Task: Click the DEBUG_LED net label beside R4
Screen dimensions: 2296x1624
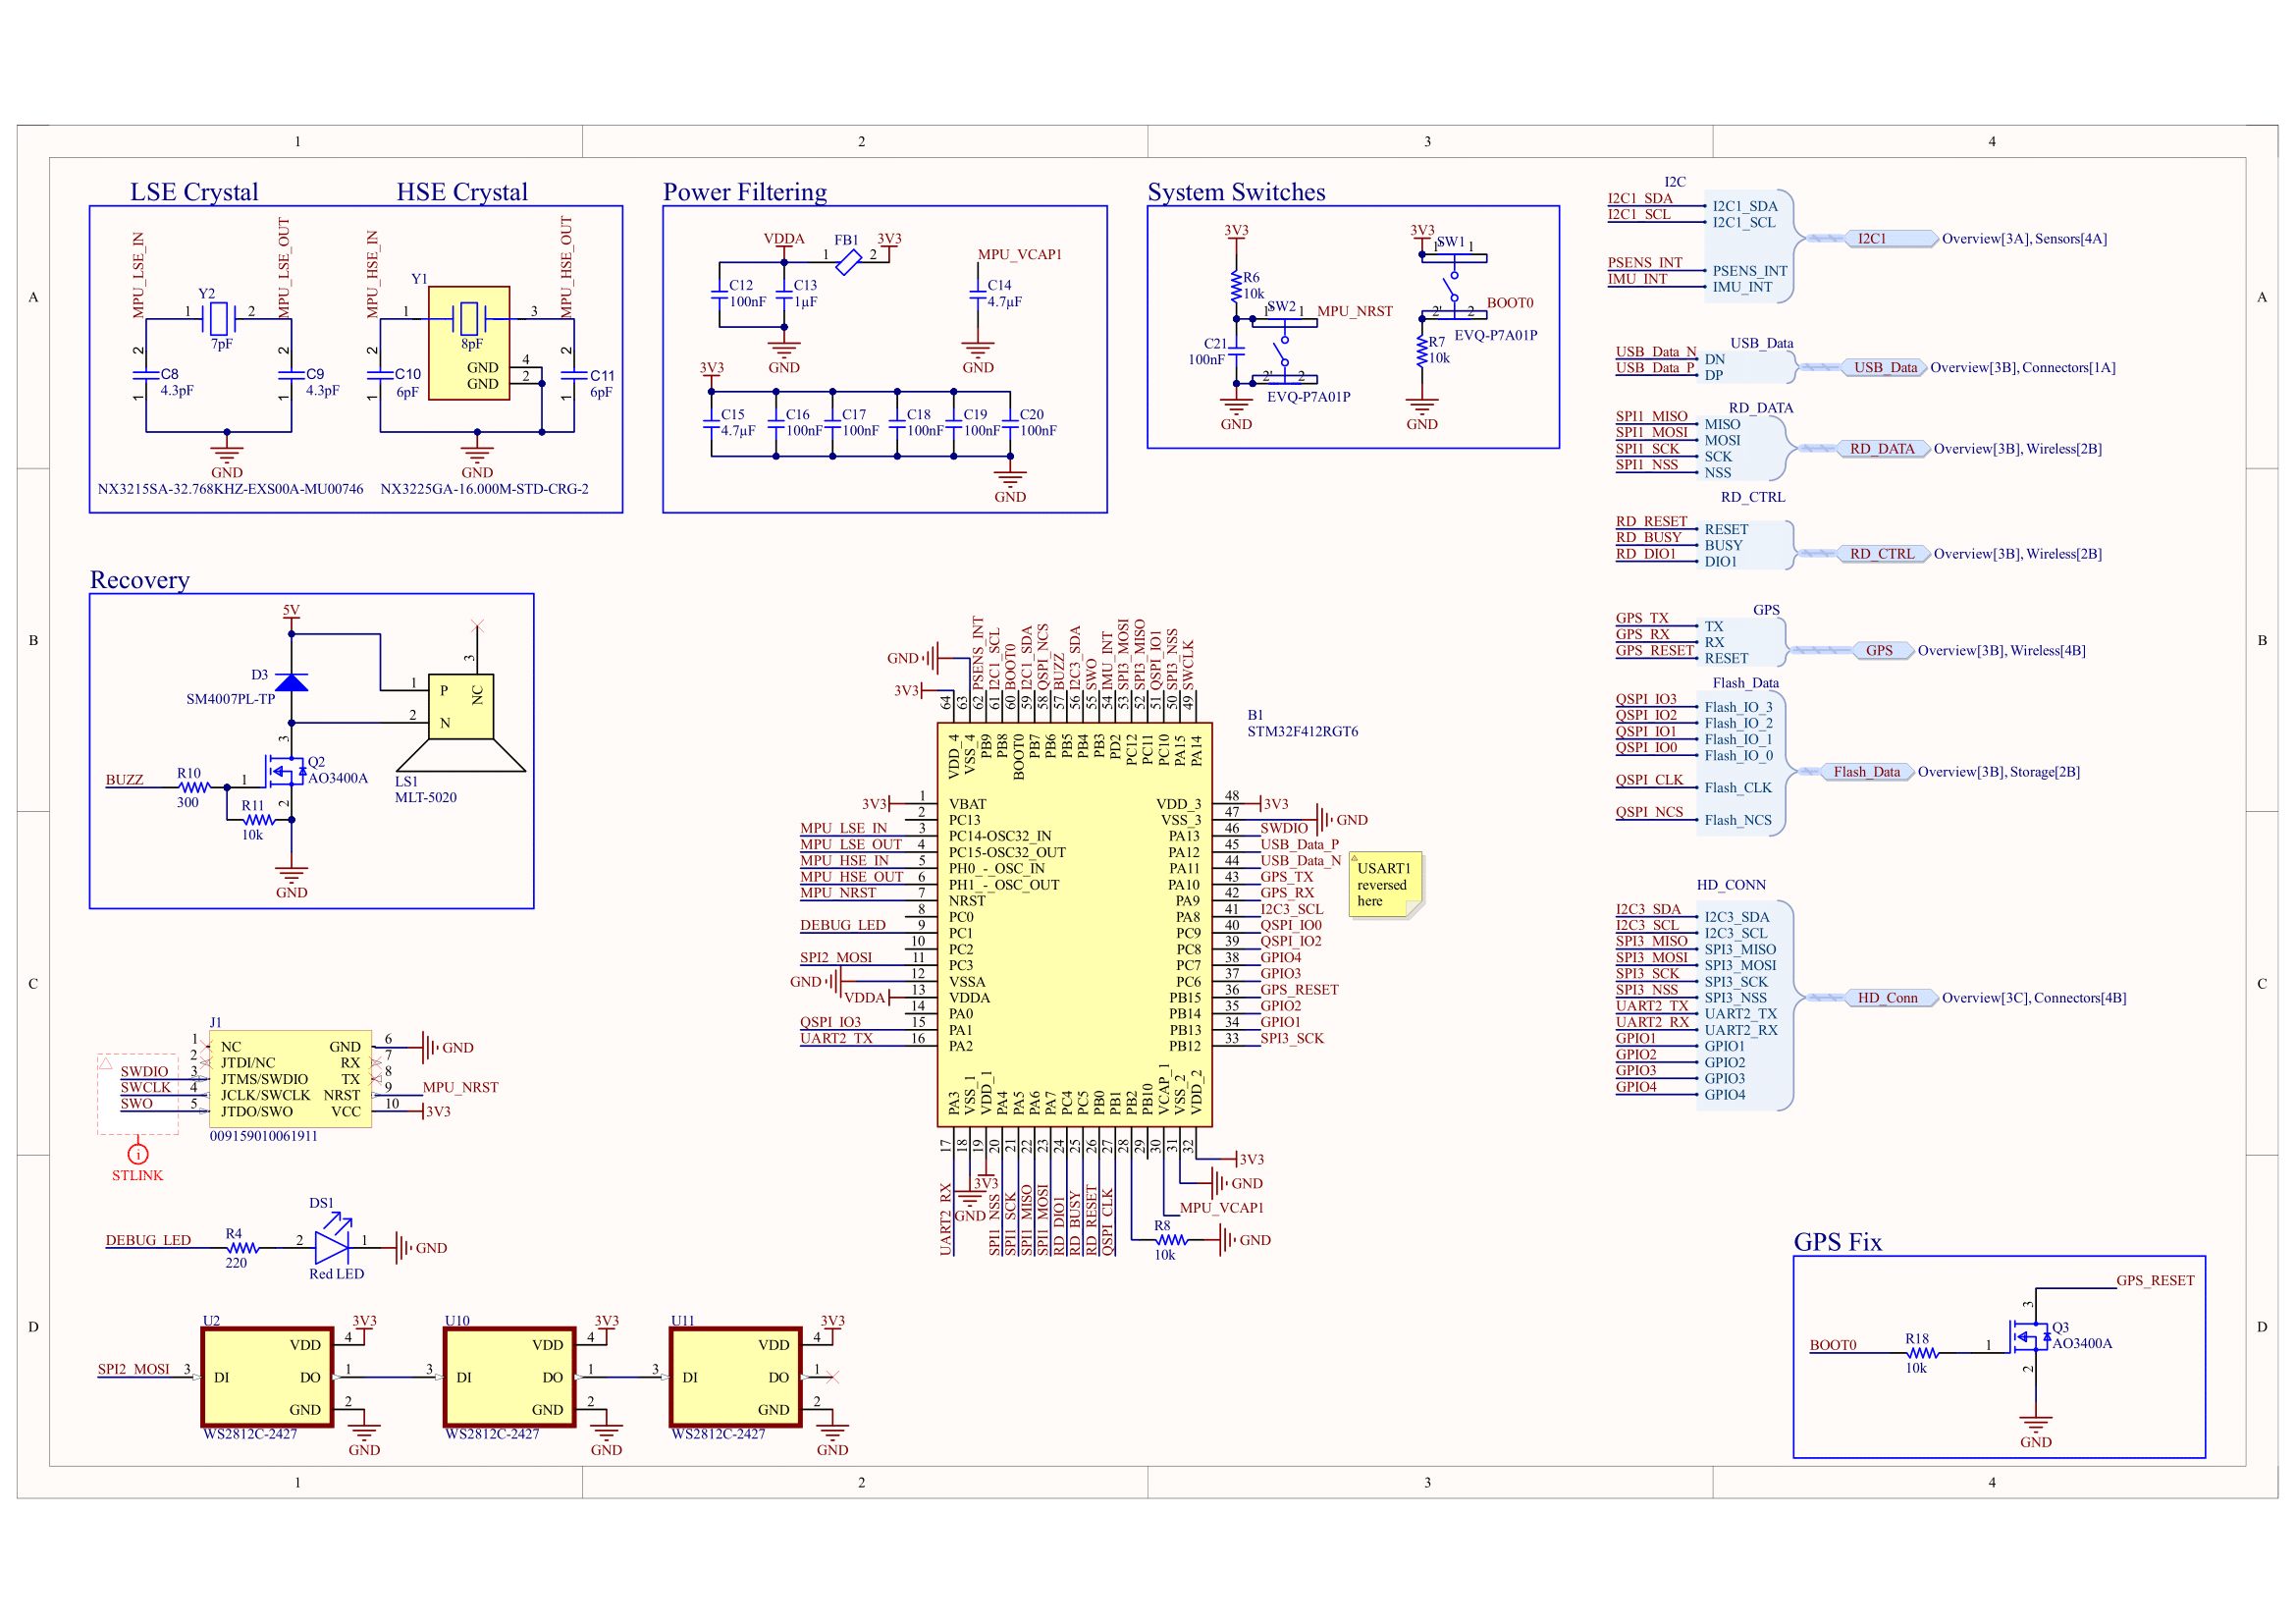Action: 148,1240
